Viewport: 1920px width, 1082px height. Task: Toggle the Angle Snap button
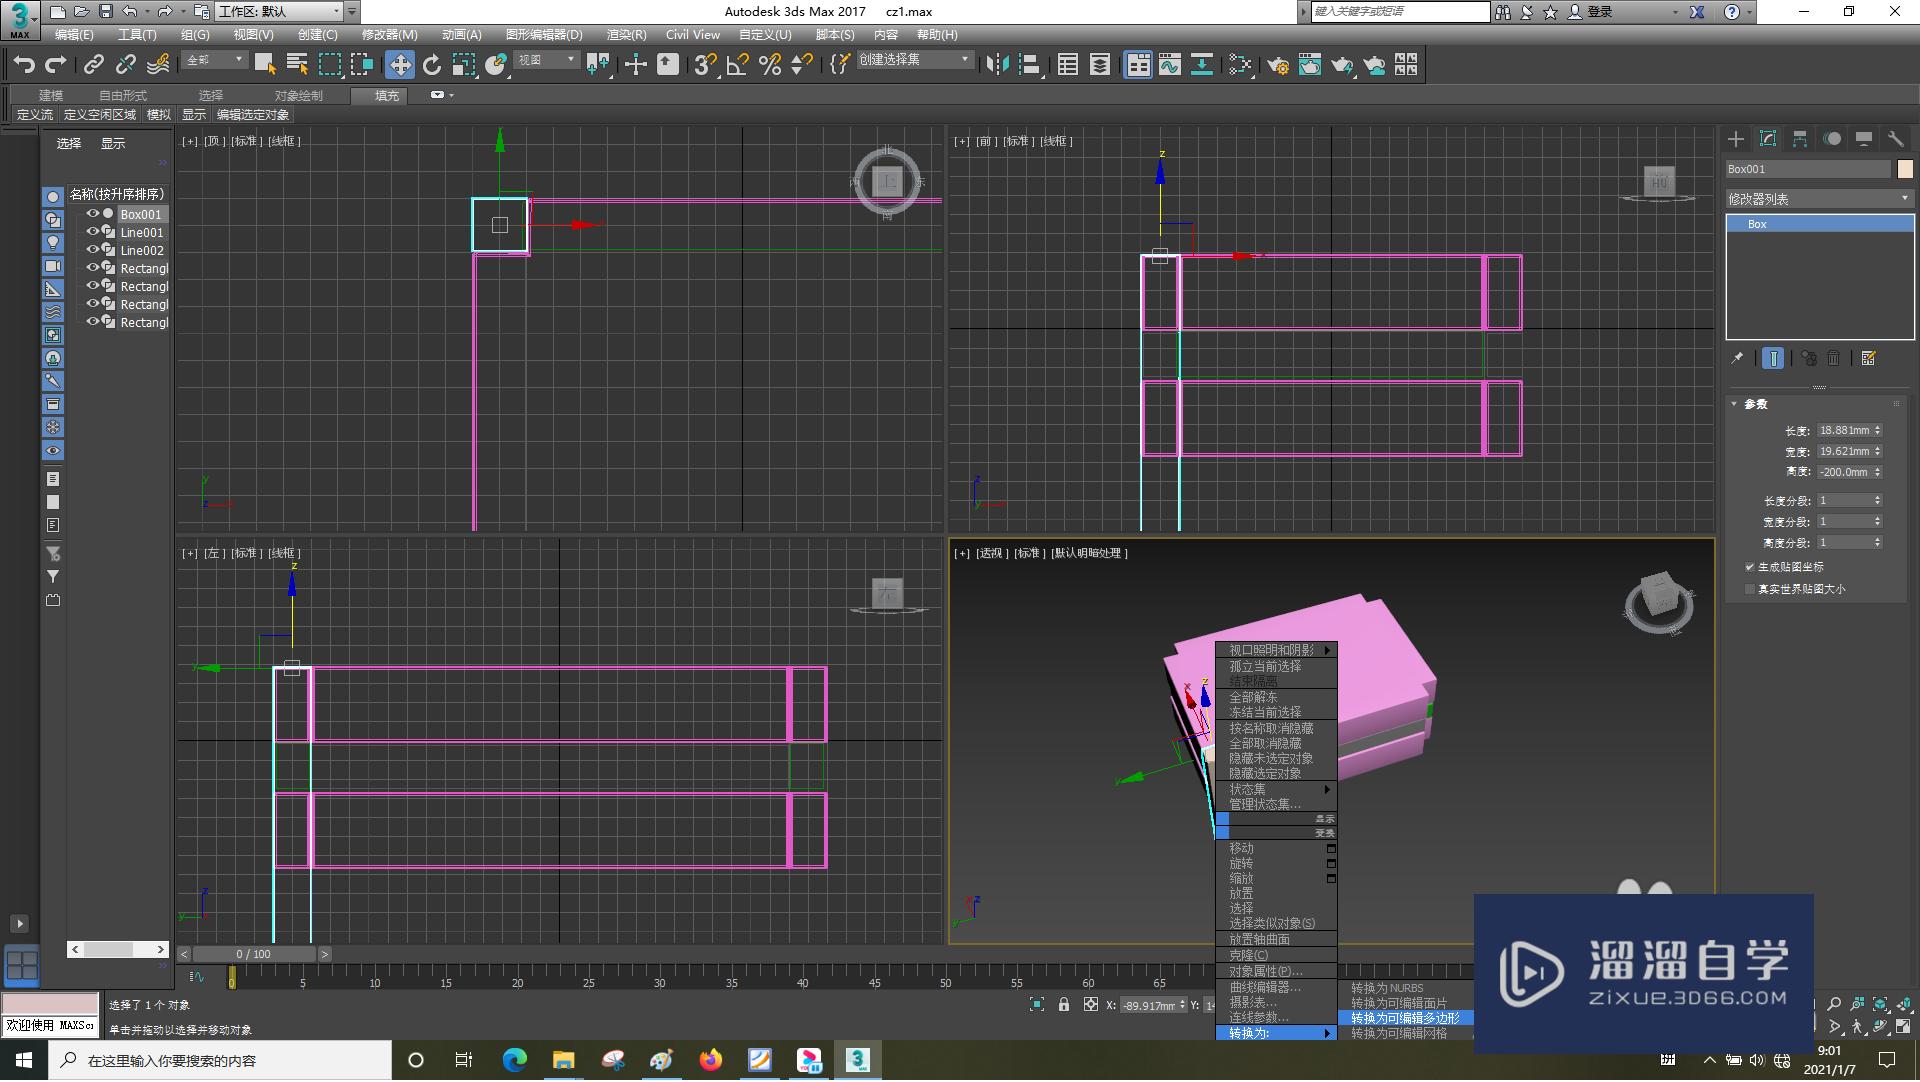point(737,65)
